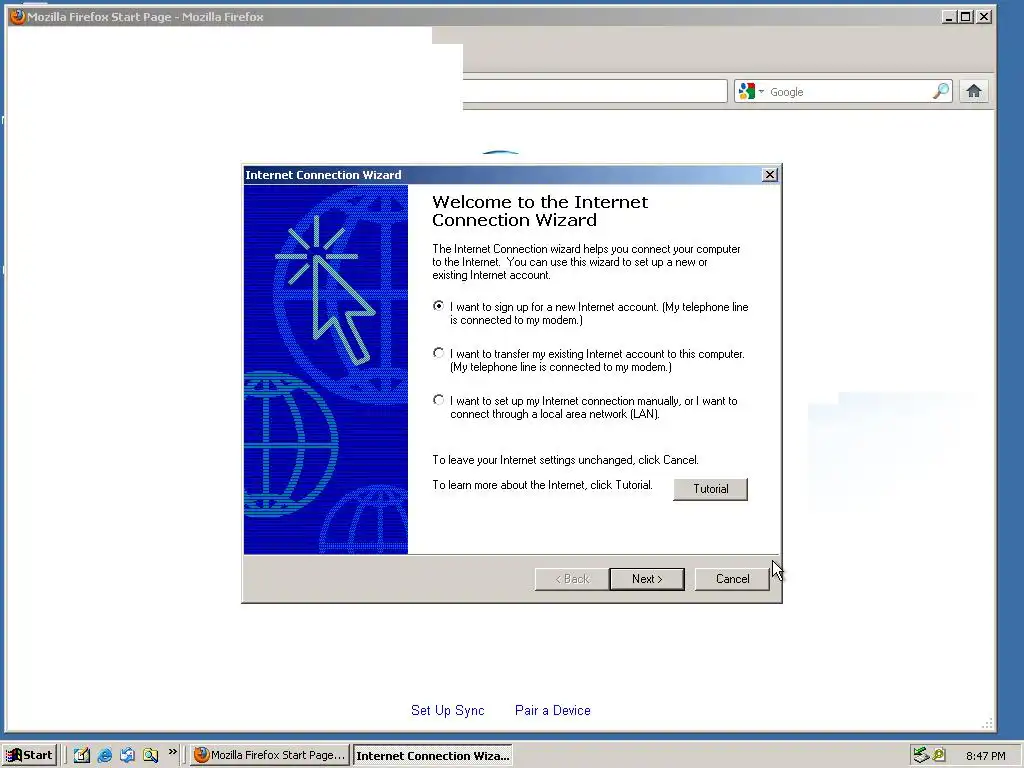This screenshot has height=768, width=1024.
Task: Click the search magnifier icon in Firefox
Action: 940,91
